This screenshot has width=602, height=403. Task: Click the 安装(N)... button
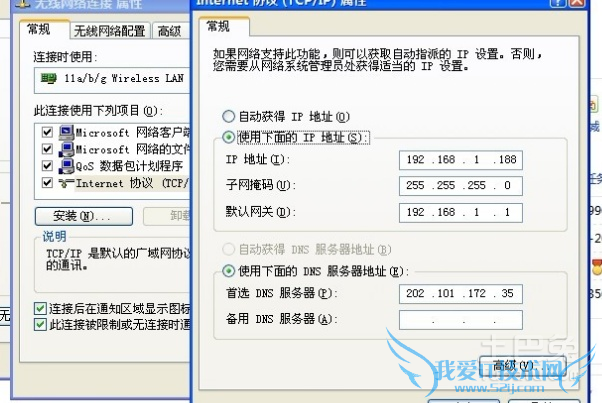(x=84, y=216)
